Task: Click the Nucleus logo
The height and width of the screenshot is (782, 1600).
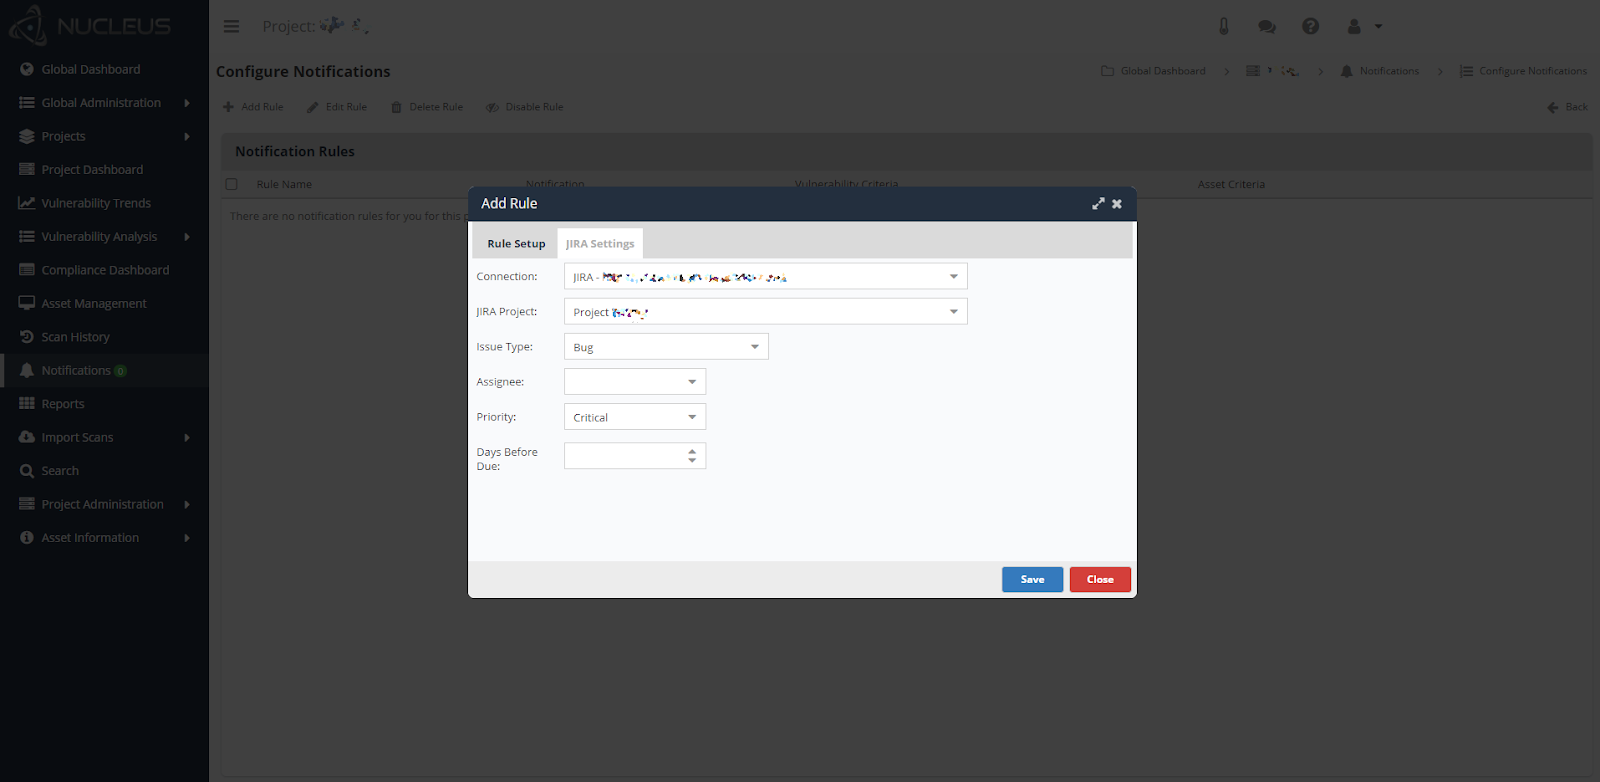Action: [x=90, y=26]
